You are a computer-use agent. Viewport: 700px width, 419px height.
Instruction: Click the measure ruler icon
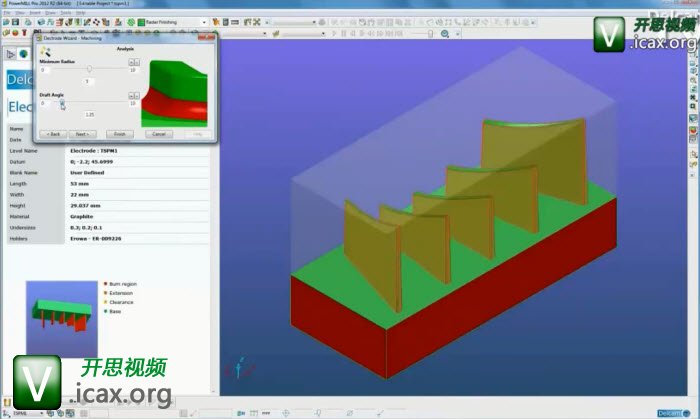click(x=235, y=22)
